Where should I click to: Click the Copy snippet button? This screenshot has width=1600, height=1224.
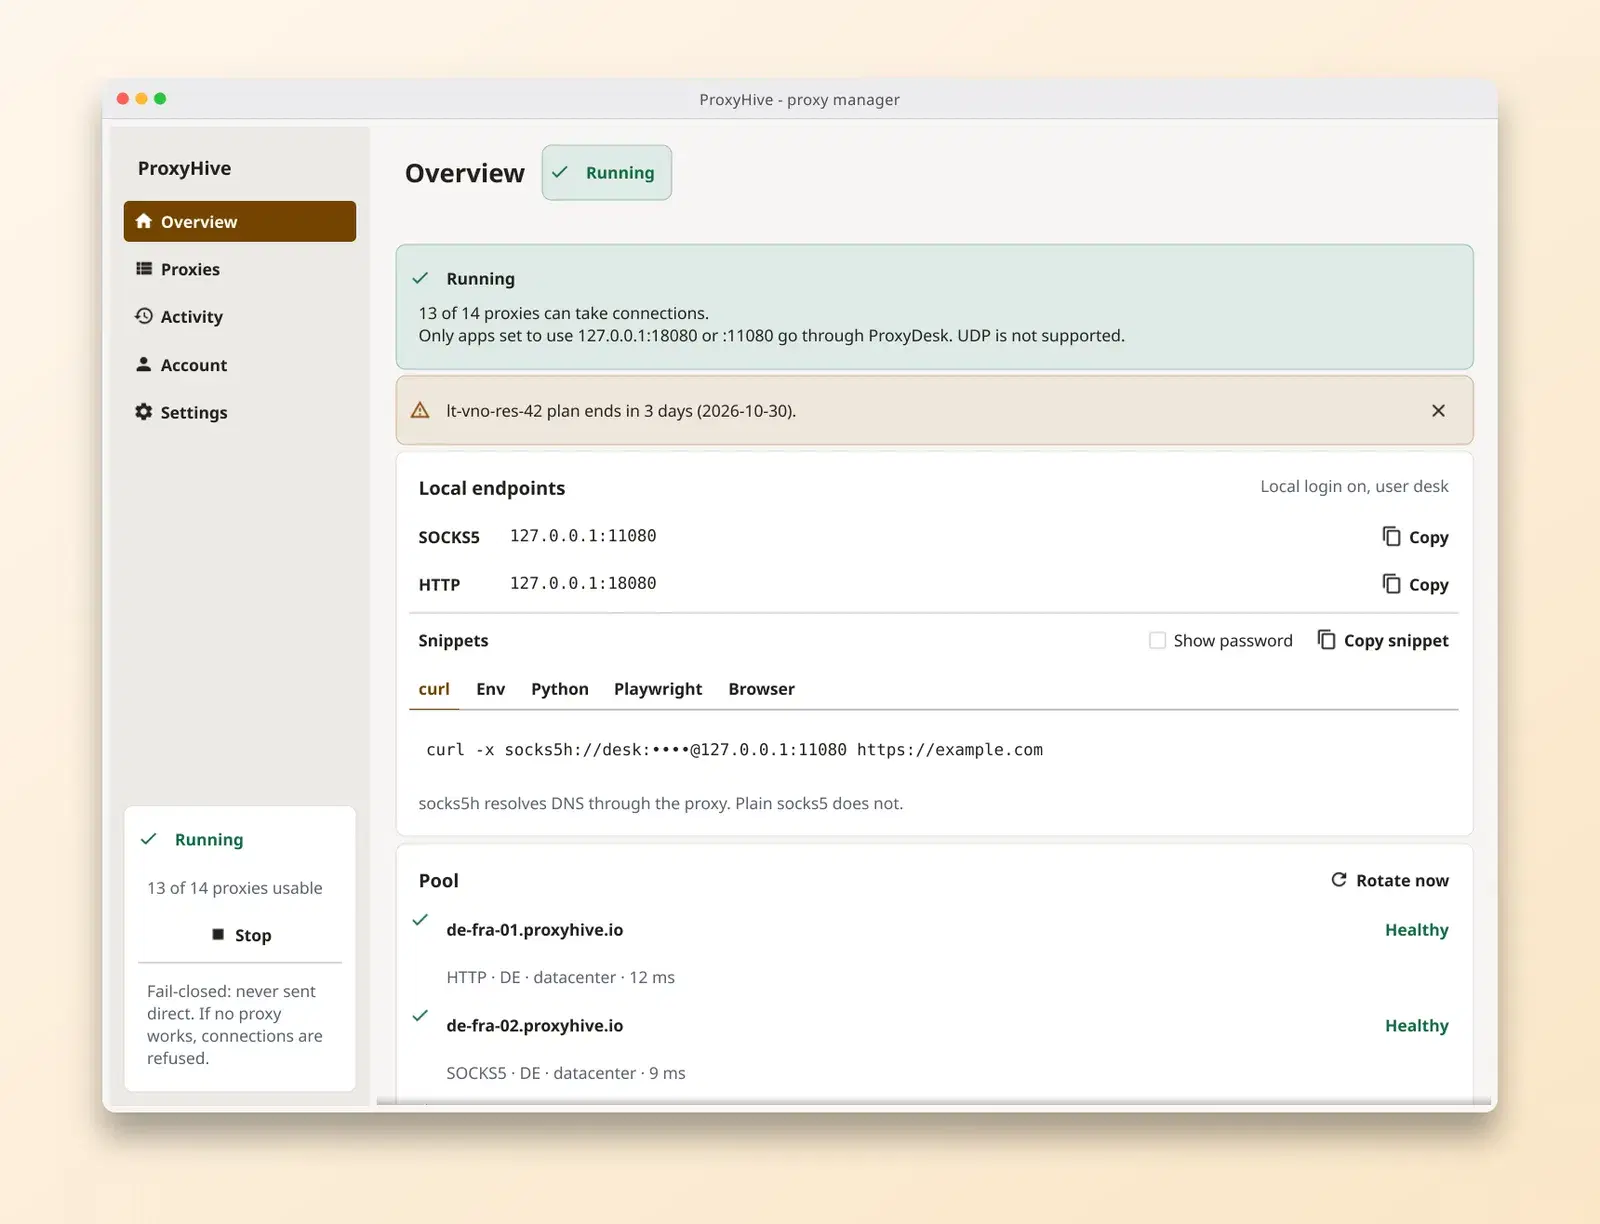pyautogui.click(x=1383, y=640)
